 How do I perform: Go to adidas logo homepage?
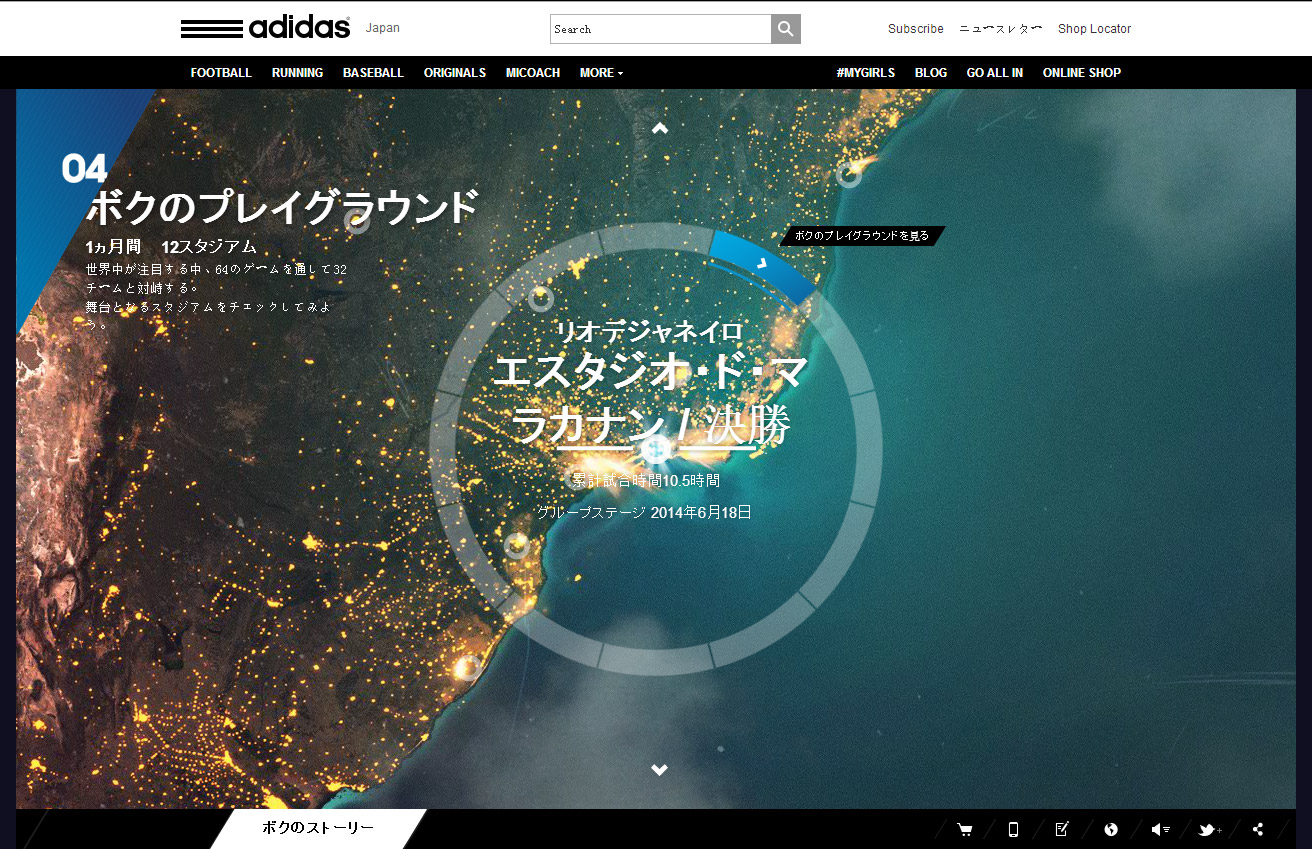pos(266,28)
